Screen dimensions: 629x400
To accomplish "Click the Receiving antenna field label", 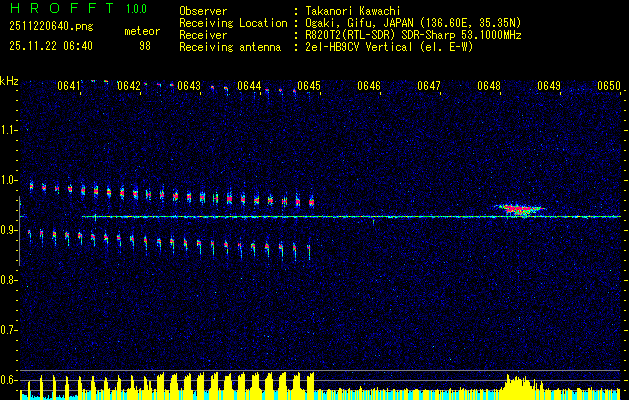I will (x=230, y=47).
